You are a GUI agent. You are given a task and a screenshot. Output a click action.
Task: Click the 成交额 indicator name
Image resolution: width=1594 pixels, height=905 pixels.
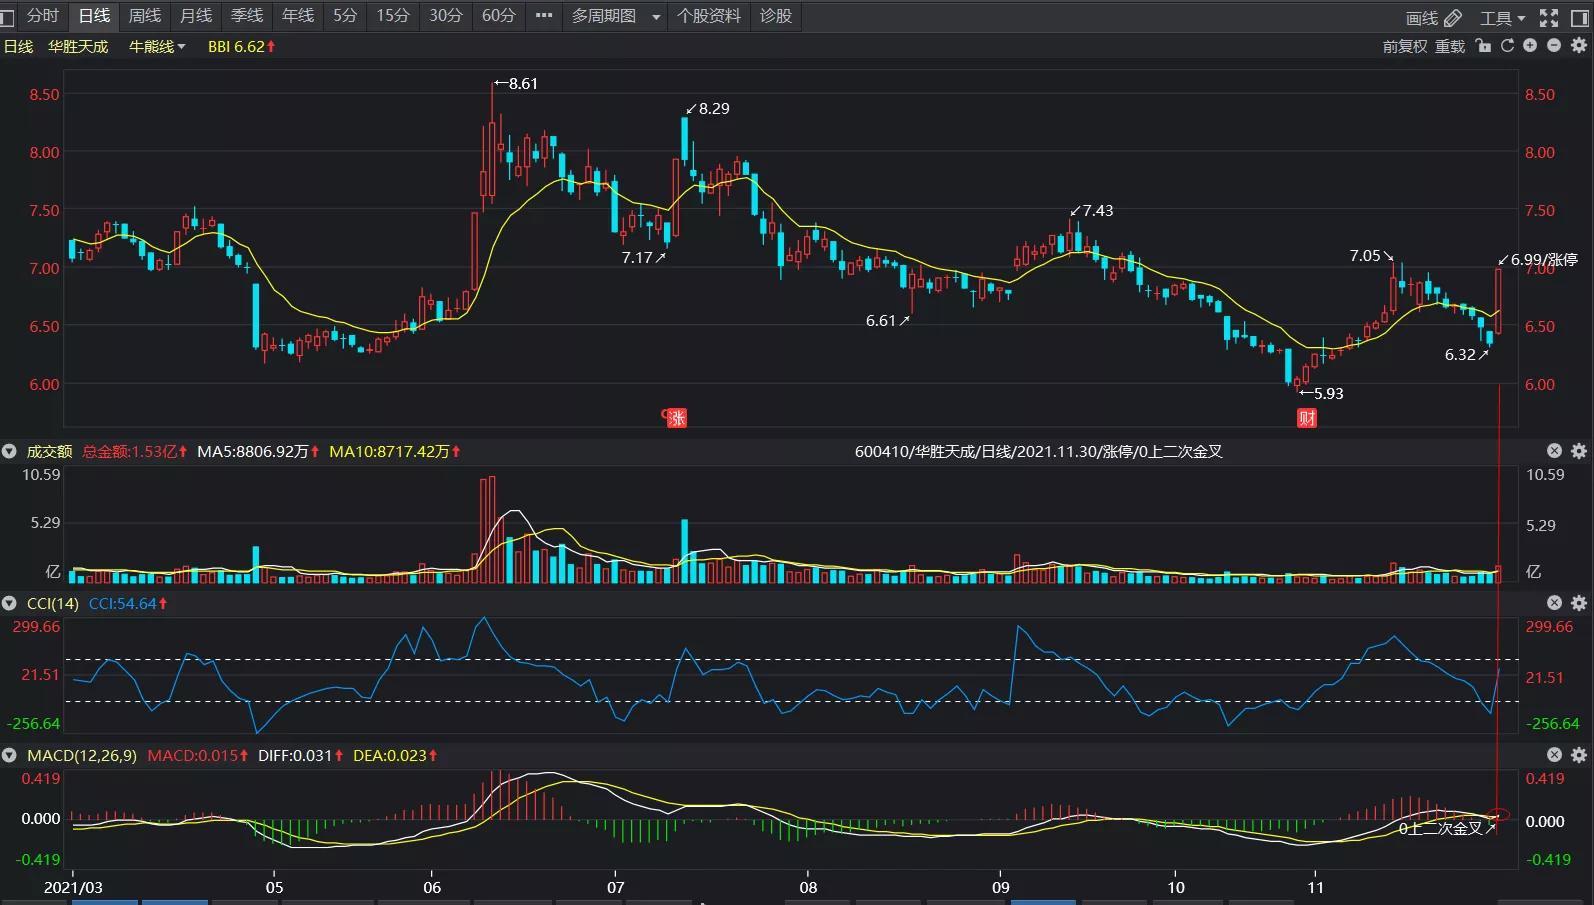(49, 451)
